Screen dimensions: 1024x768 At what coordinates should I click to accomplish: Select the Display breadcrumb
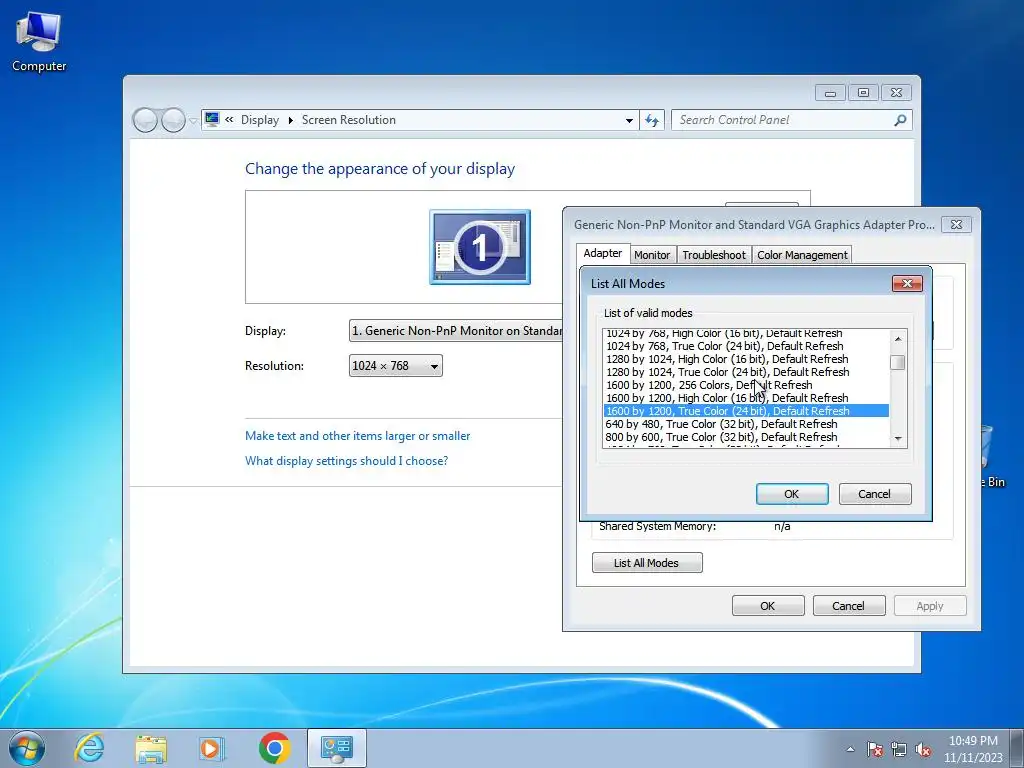pos(259,120)
